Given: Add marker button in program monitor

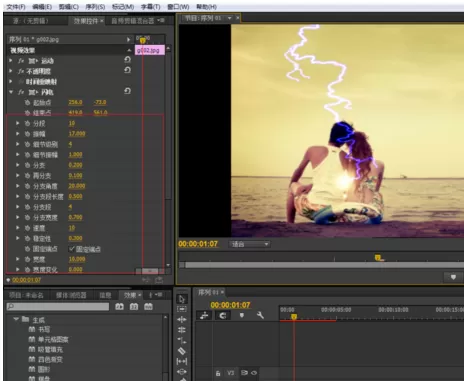Looking at the screenshot, I should 453,277.
